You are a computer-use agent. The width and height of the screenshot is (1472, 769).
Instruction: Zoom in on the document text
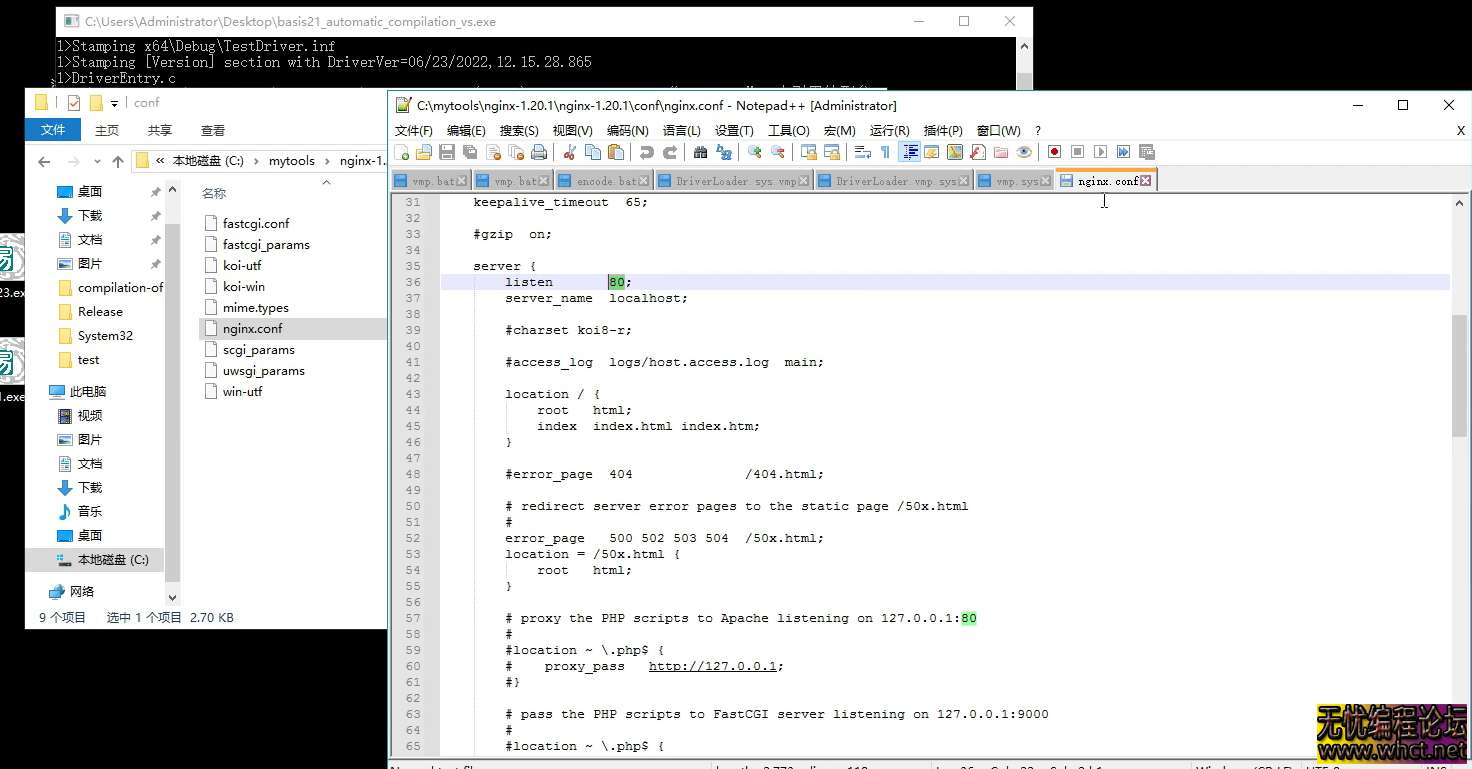tap(753, 151)
